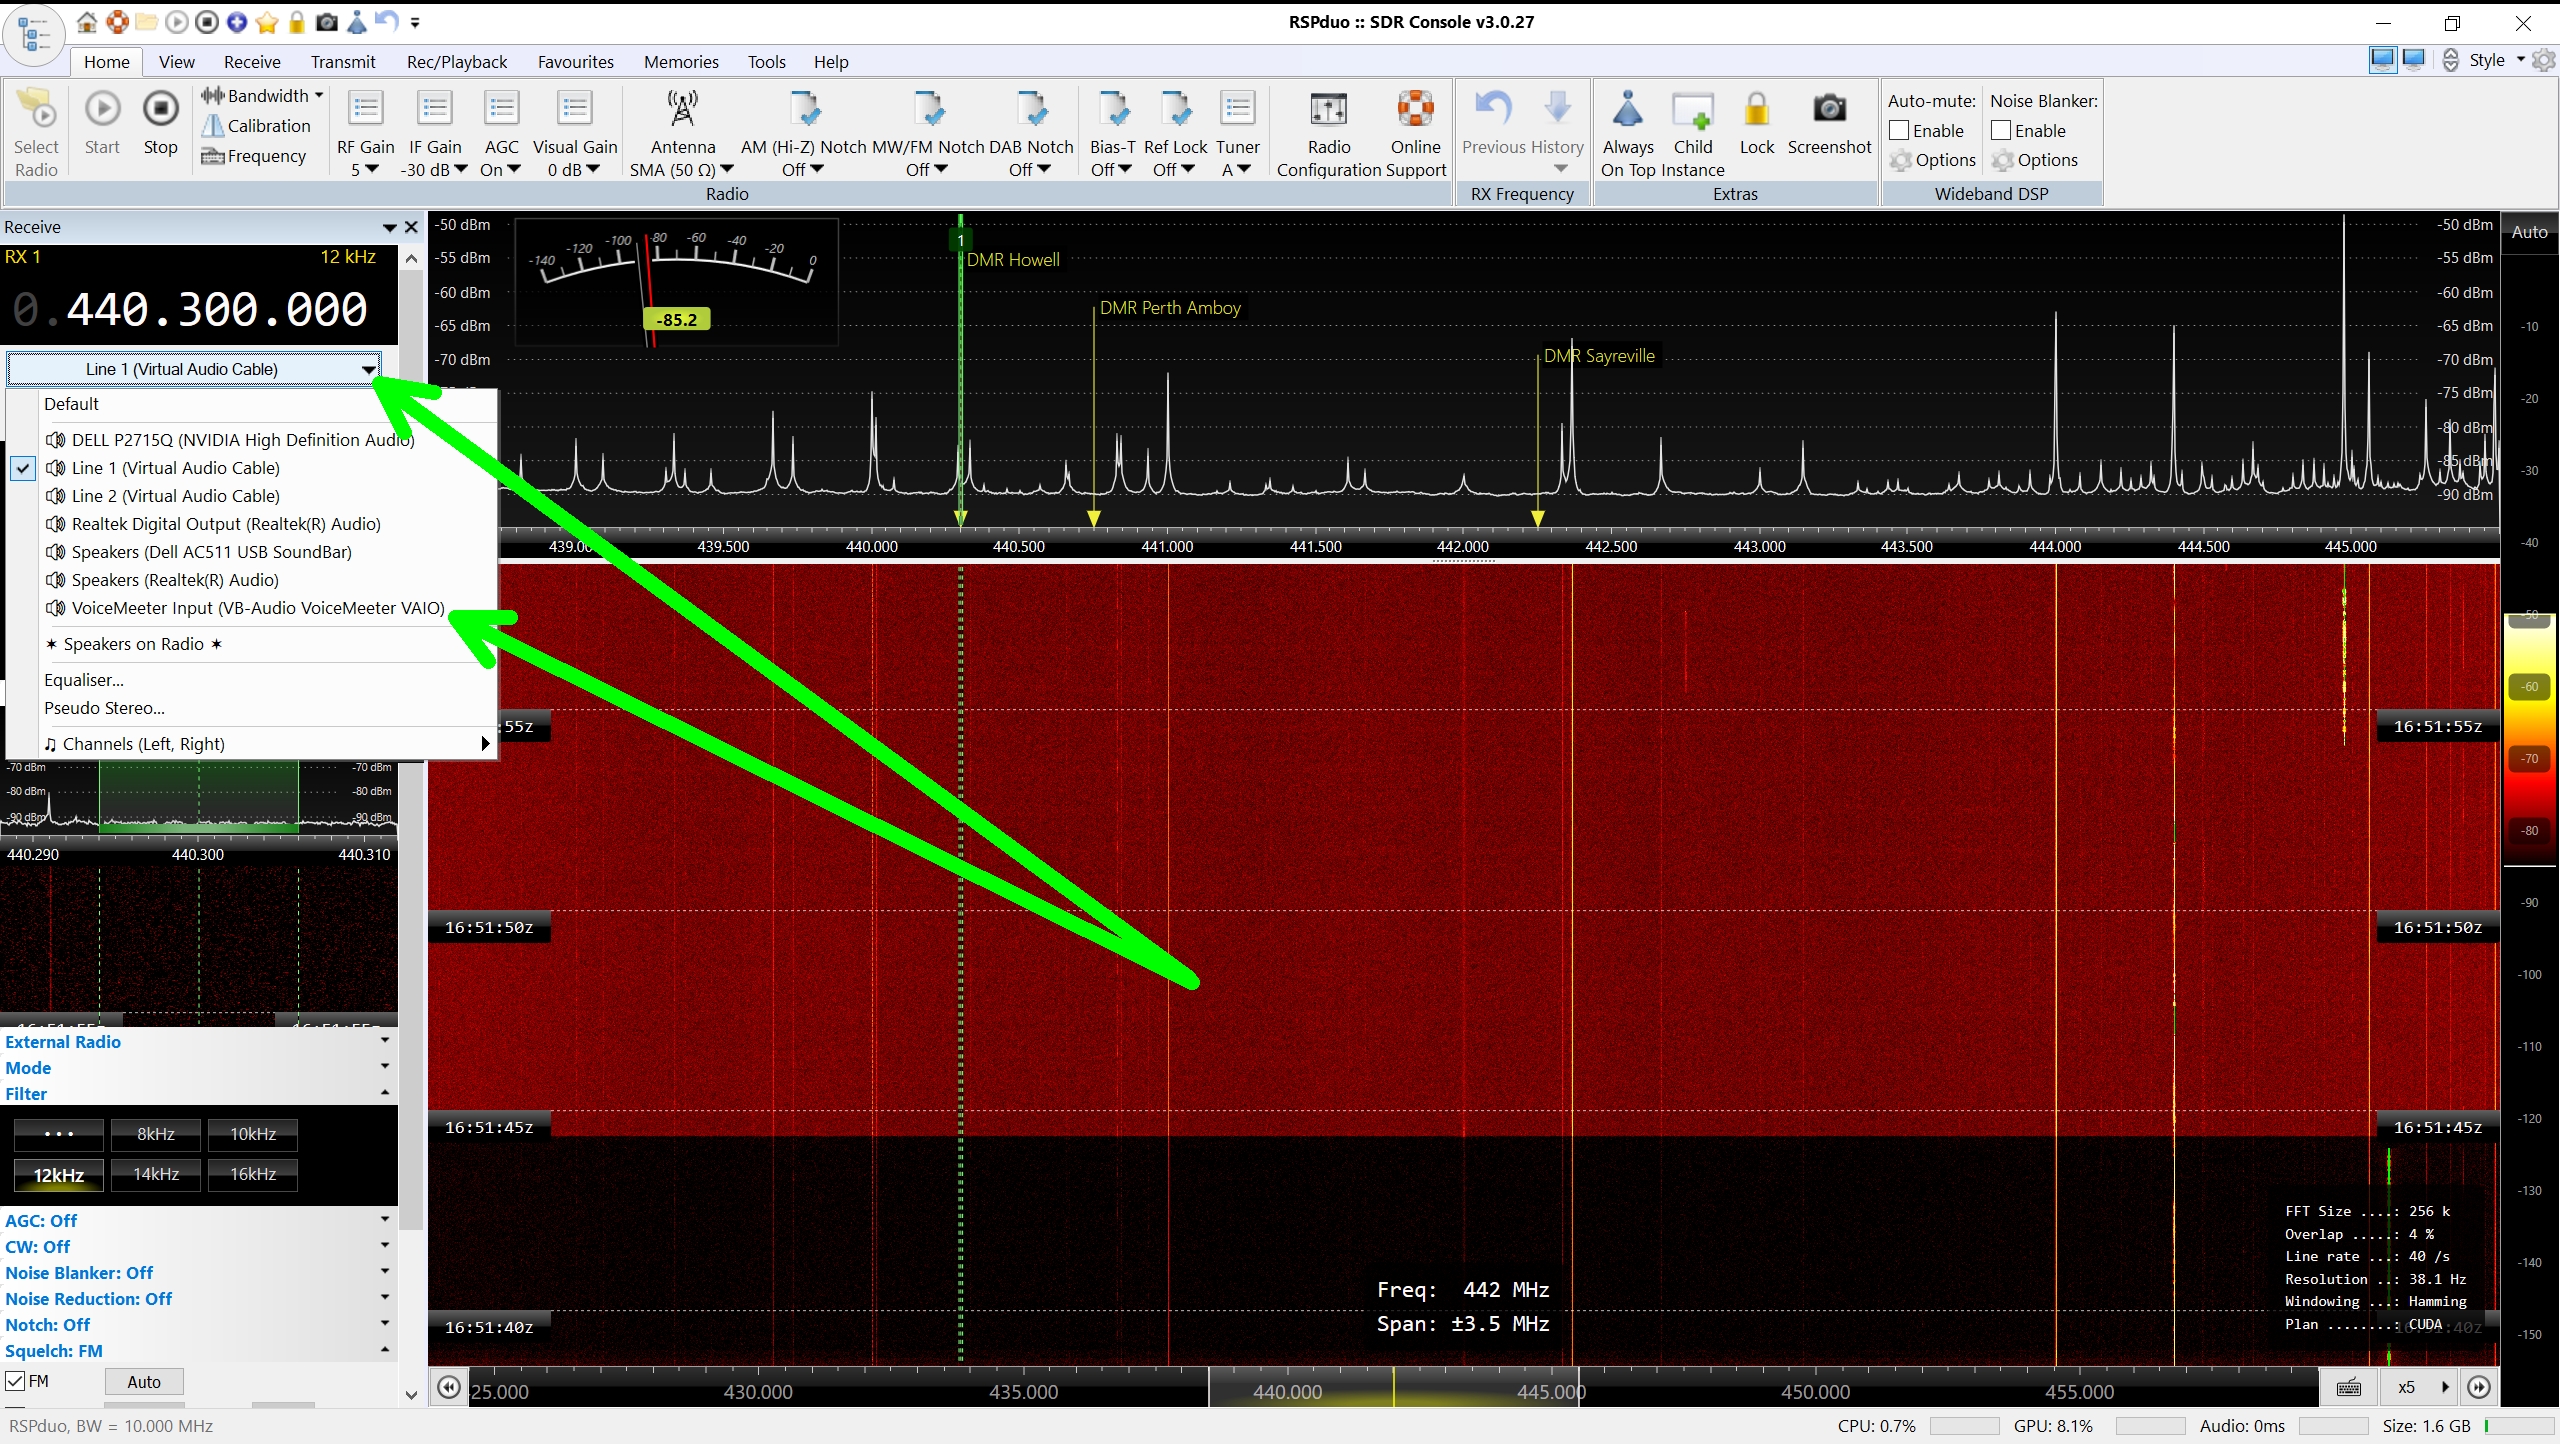Image resolution: width=2560 pixels, height=1444 pixels.
Task: Click the DMR Perth Amboy marker
Action: click(1169, 308)
